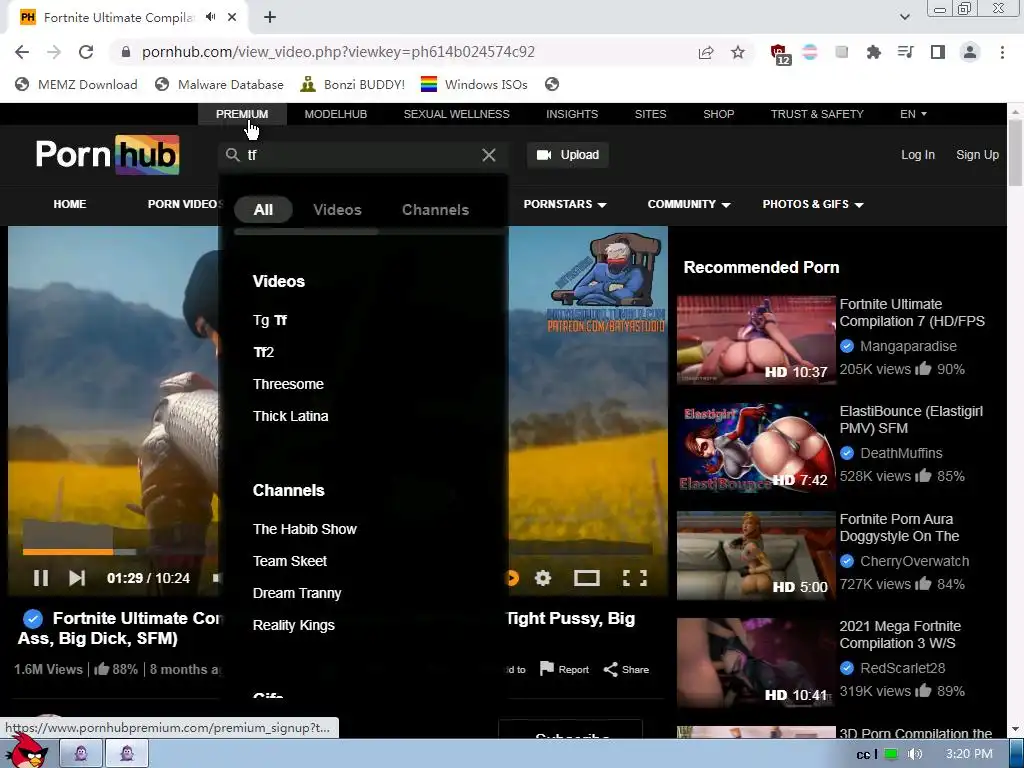Click the Report flag below the video
The image size is (1024, 768).
pos(564,669)
